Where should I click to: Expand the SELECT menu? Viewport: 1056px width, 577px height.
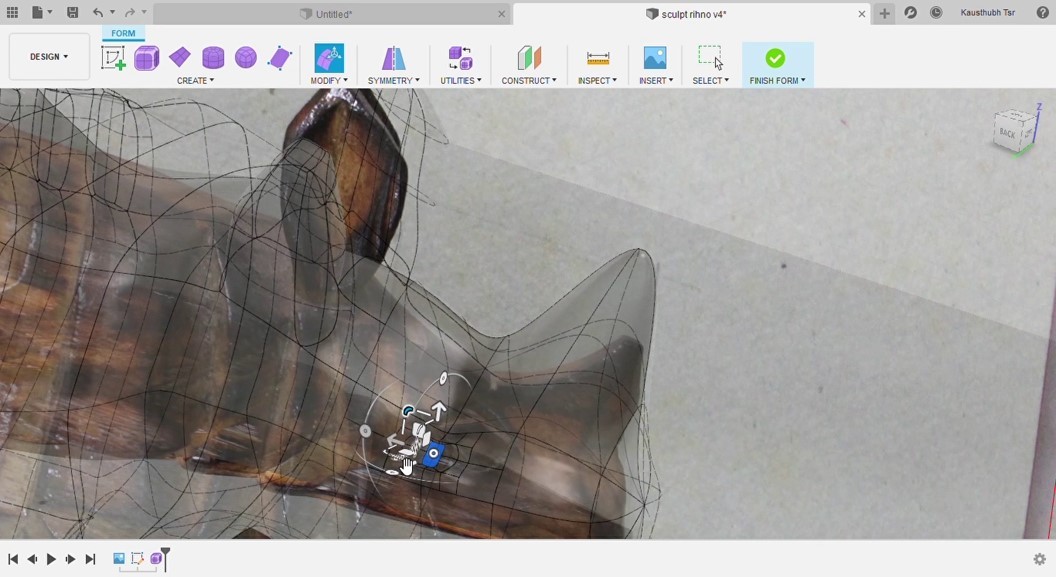pos(711,80)
